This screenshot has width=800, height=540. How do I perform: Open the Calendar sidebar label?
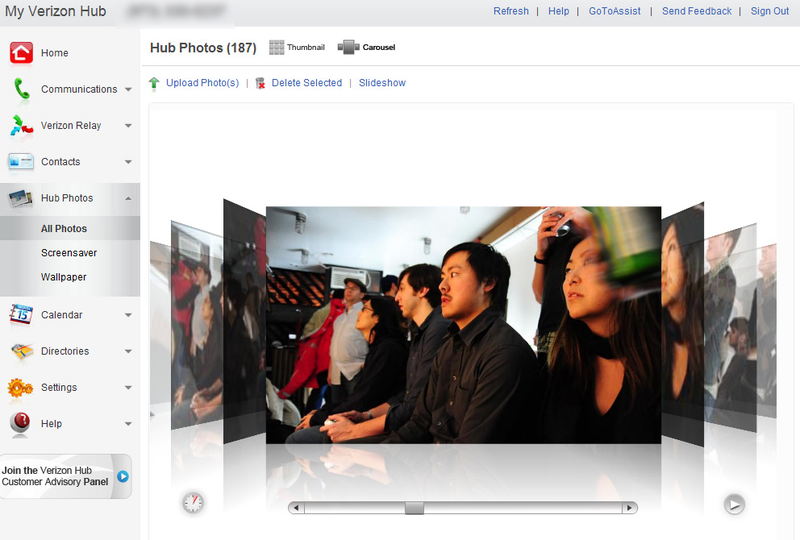tap(62, 315)
